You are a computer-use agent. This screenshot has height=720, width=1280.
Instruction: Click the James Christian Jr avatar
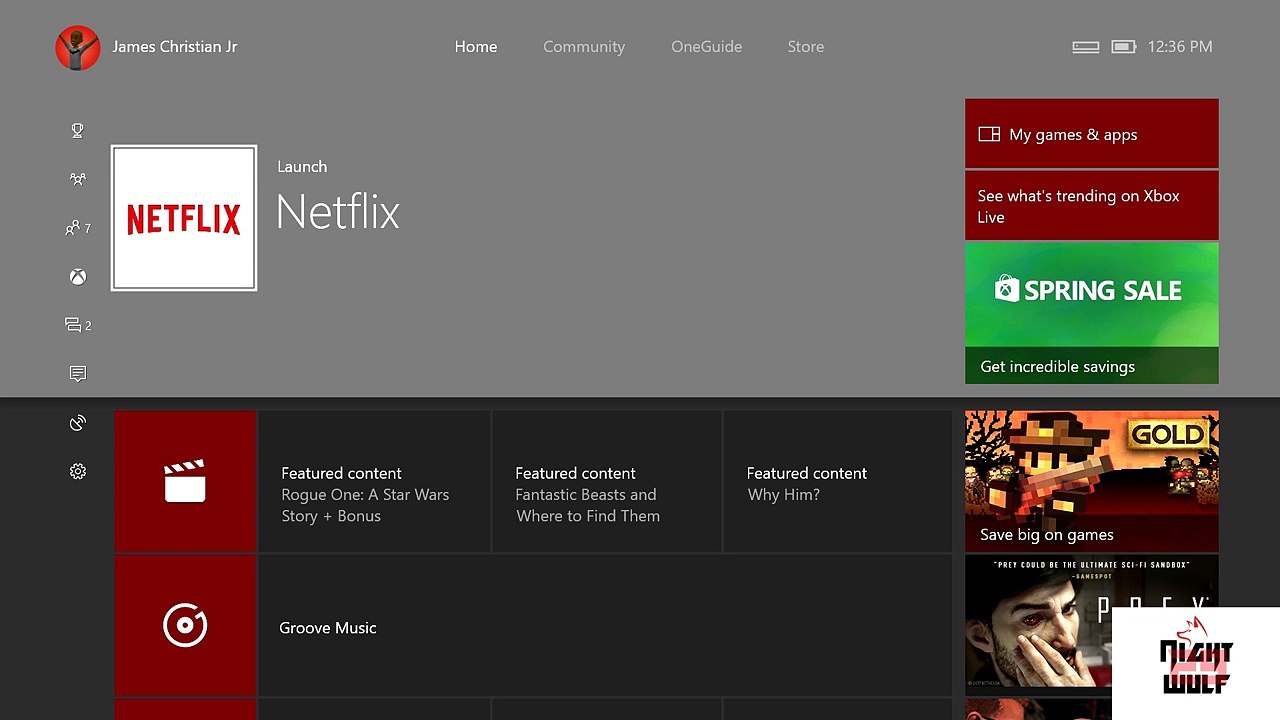[77, 47]
